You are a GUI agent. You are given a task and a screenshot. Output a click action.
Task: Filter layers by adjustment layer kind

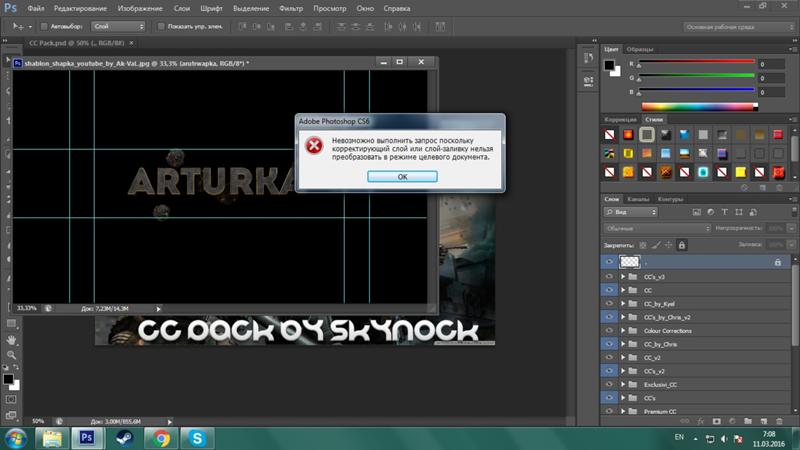[x=710, y=212]
